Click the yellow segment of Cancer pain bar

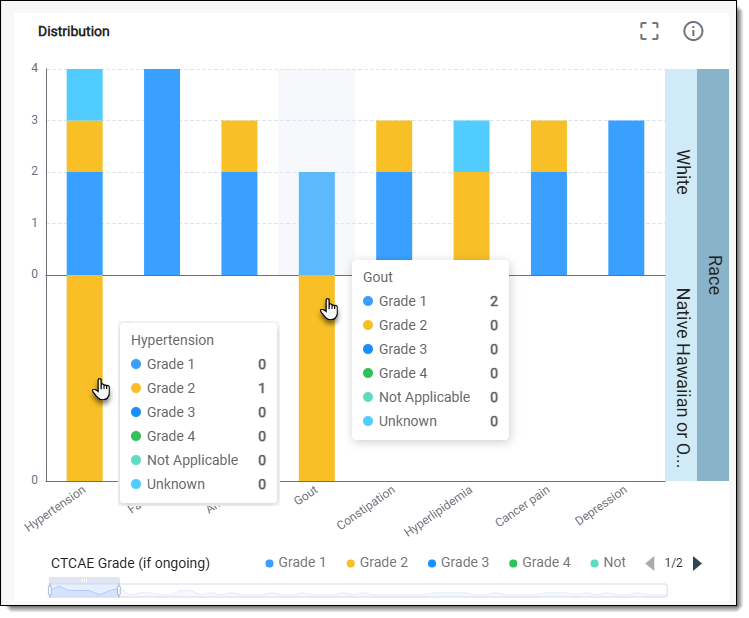click(549, 146)
